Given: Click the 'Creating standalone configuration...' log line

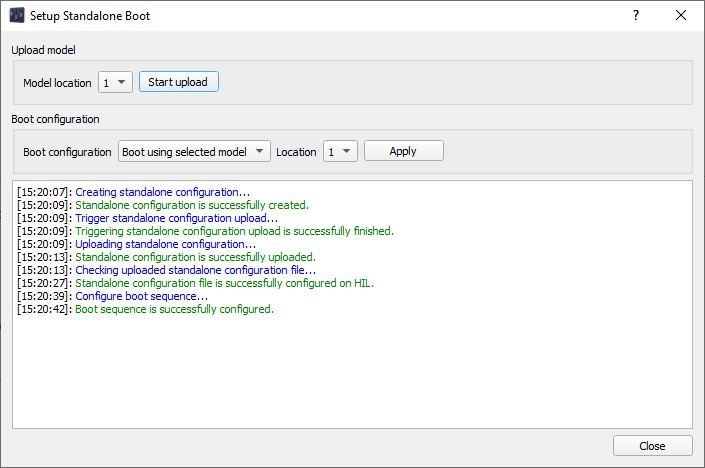Looking at the screenshot, I should (162, 192).
